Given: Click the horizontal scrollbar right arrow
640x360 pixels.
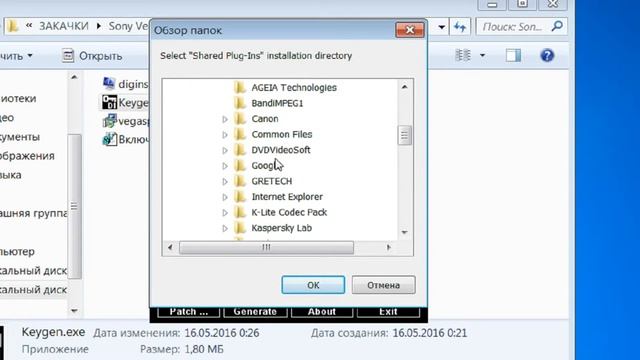Looking at the screenshot, I should pyautogui.click(x=389, y=247).
